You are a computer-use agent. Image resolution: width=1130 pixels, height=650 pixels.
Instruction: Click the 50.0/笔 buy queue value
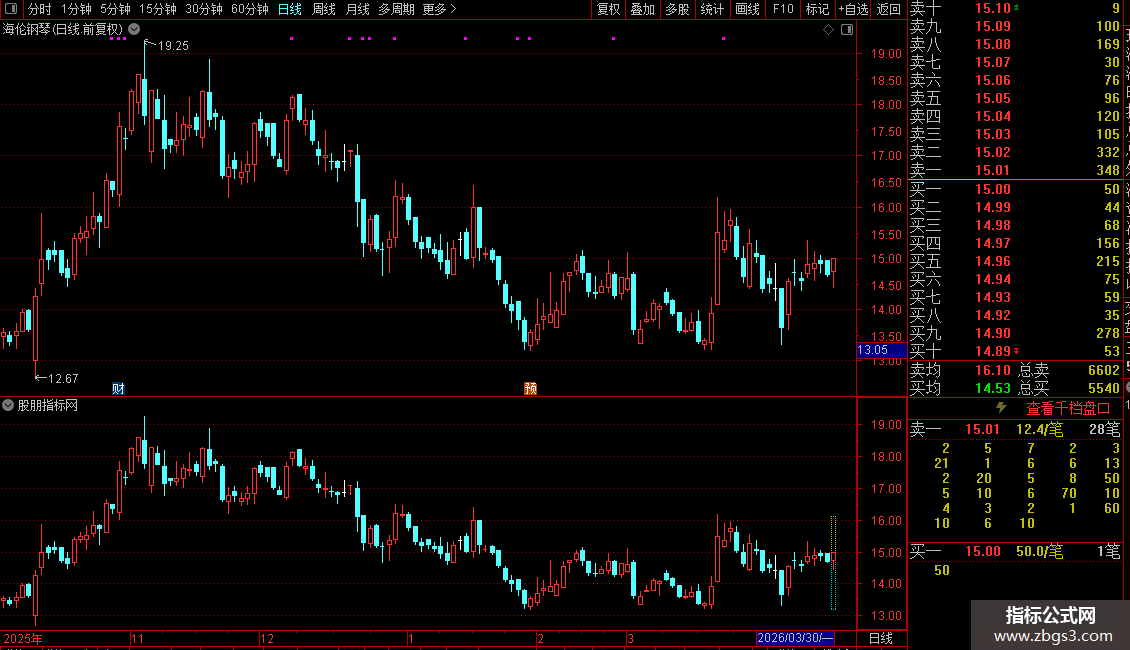click(1039, 551)
